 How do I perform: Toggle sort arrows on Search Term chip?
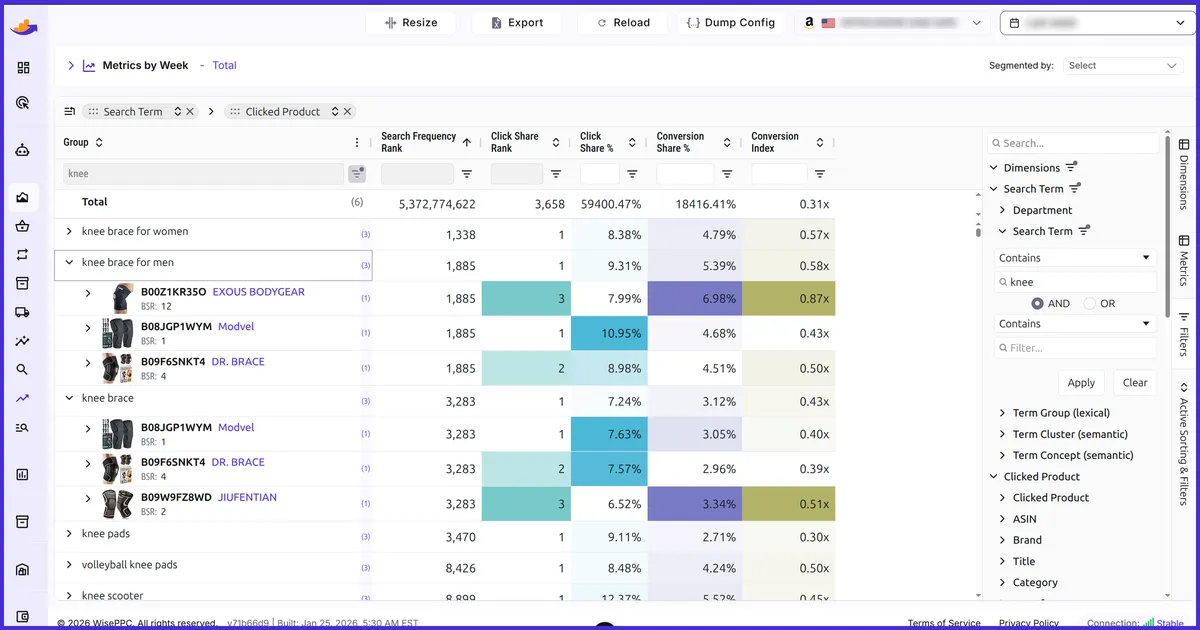[x=178, y=112]
